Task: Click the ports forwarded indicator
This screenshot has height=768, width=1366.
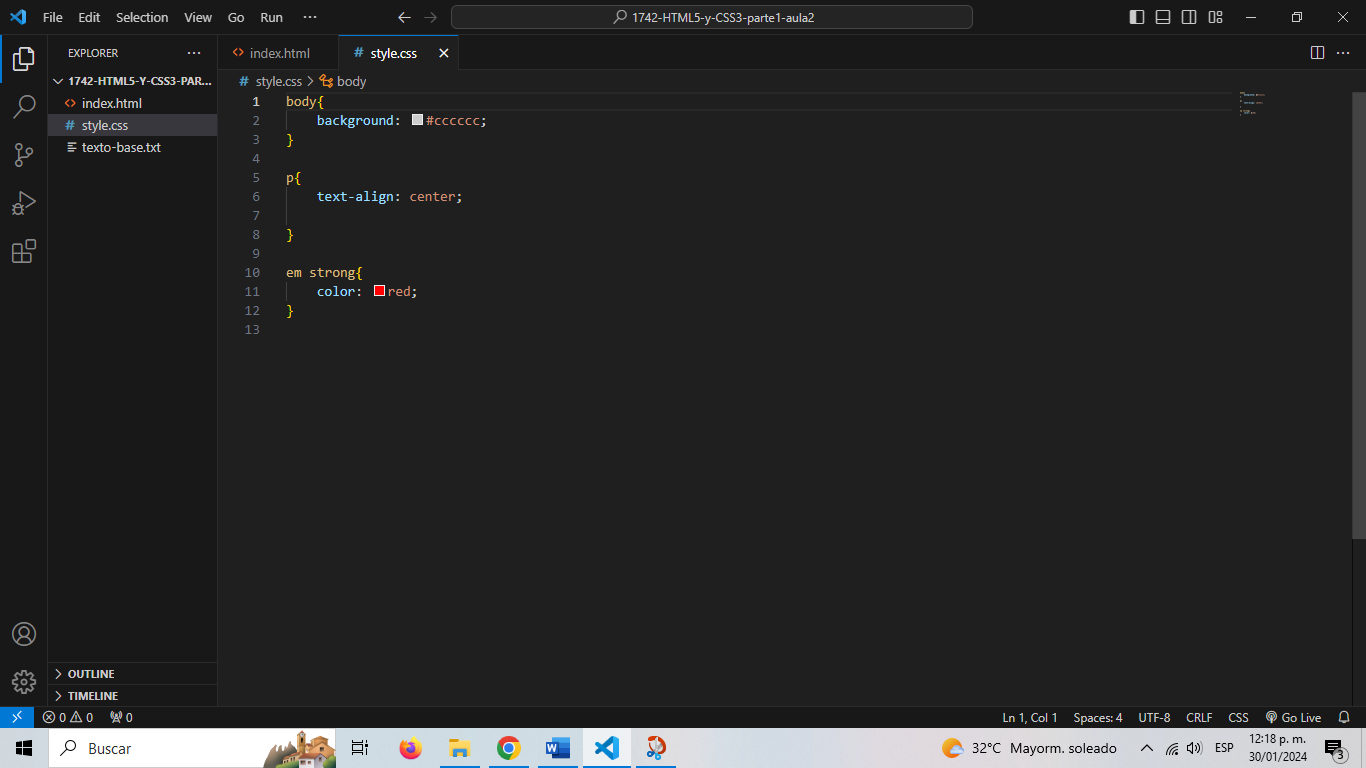Action: [x=121, y=717]
